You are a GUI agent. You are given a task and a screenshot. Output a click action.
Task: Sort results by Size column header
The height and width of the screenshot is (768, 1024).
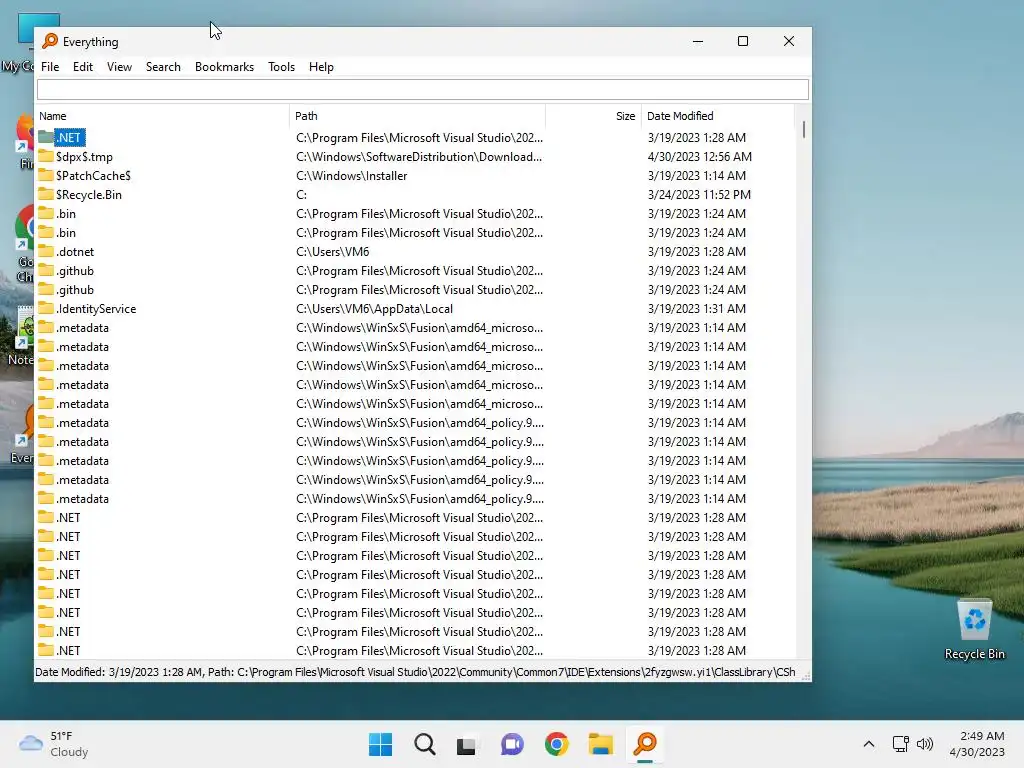594,116
